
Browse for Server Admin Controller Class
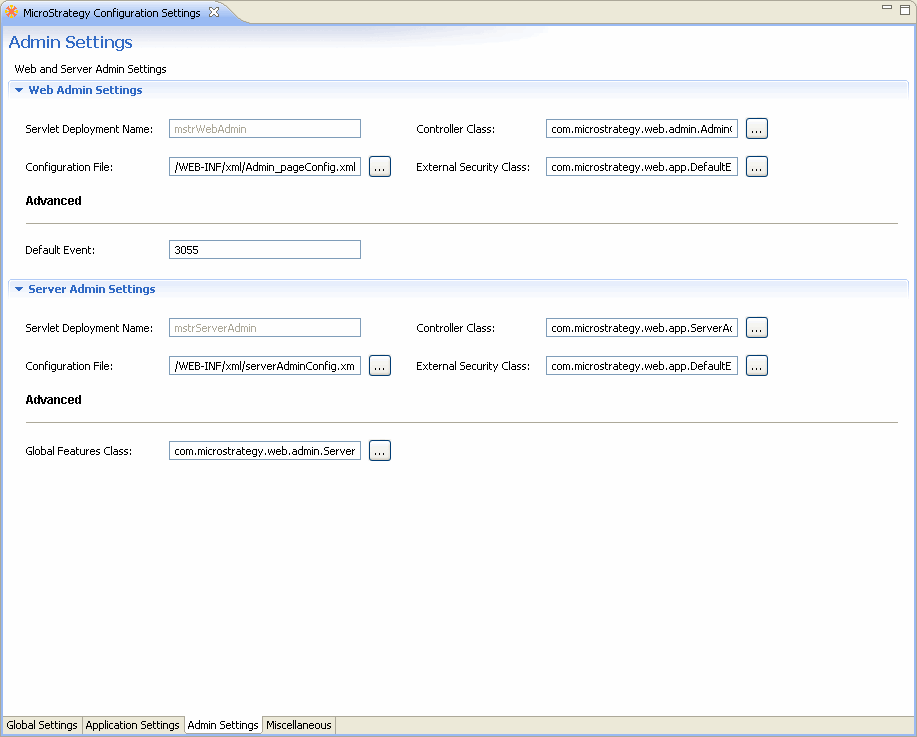(757, 328)
